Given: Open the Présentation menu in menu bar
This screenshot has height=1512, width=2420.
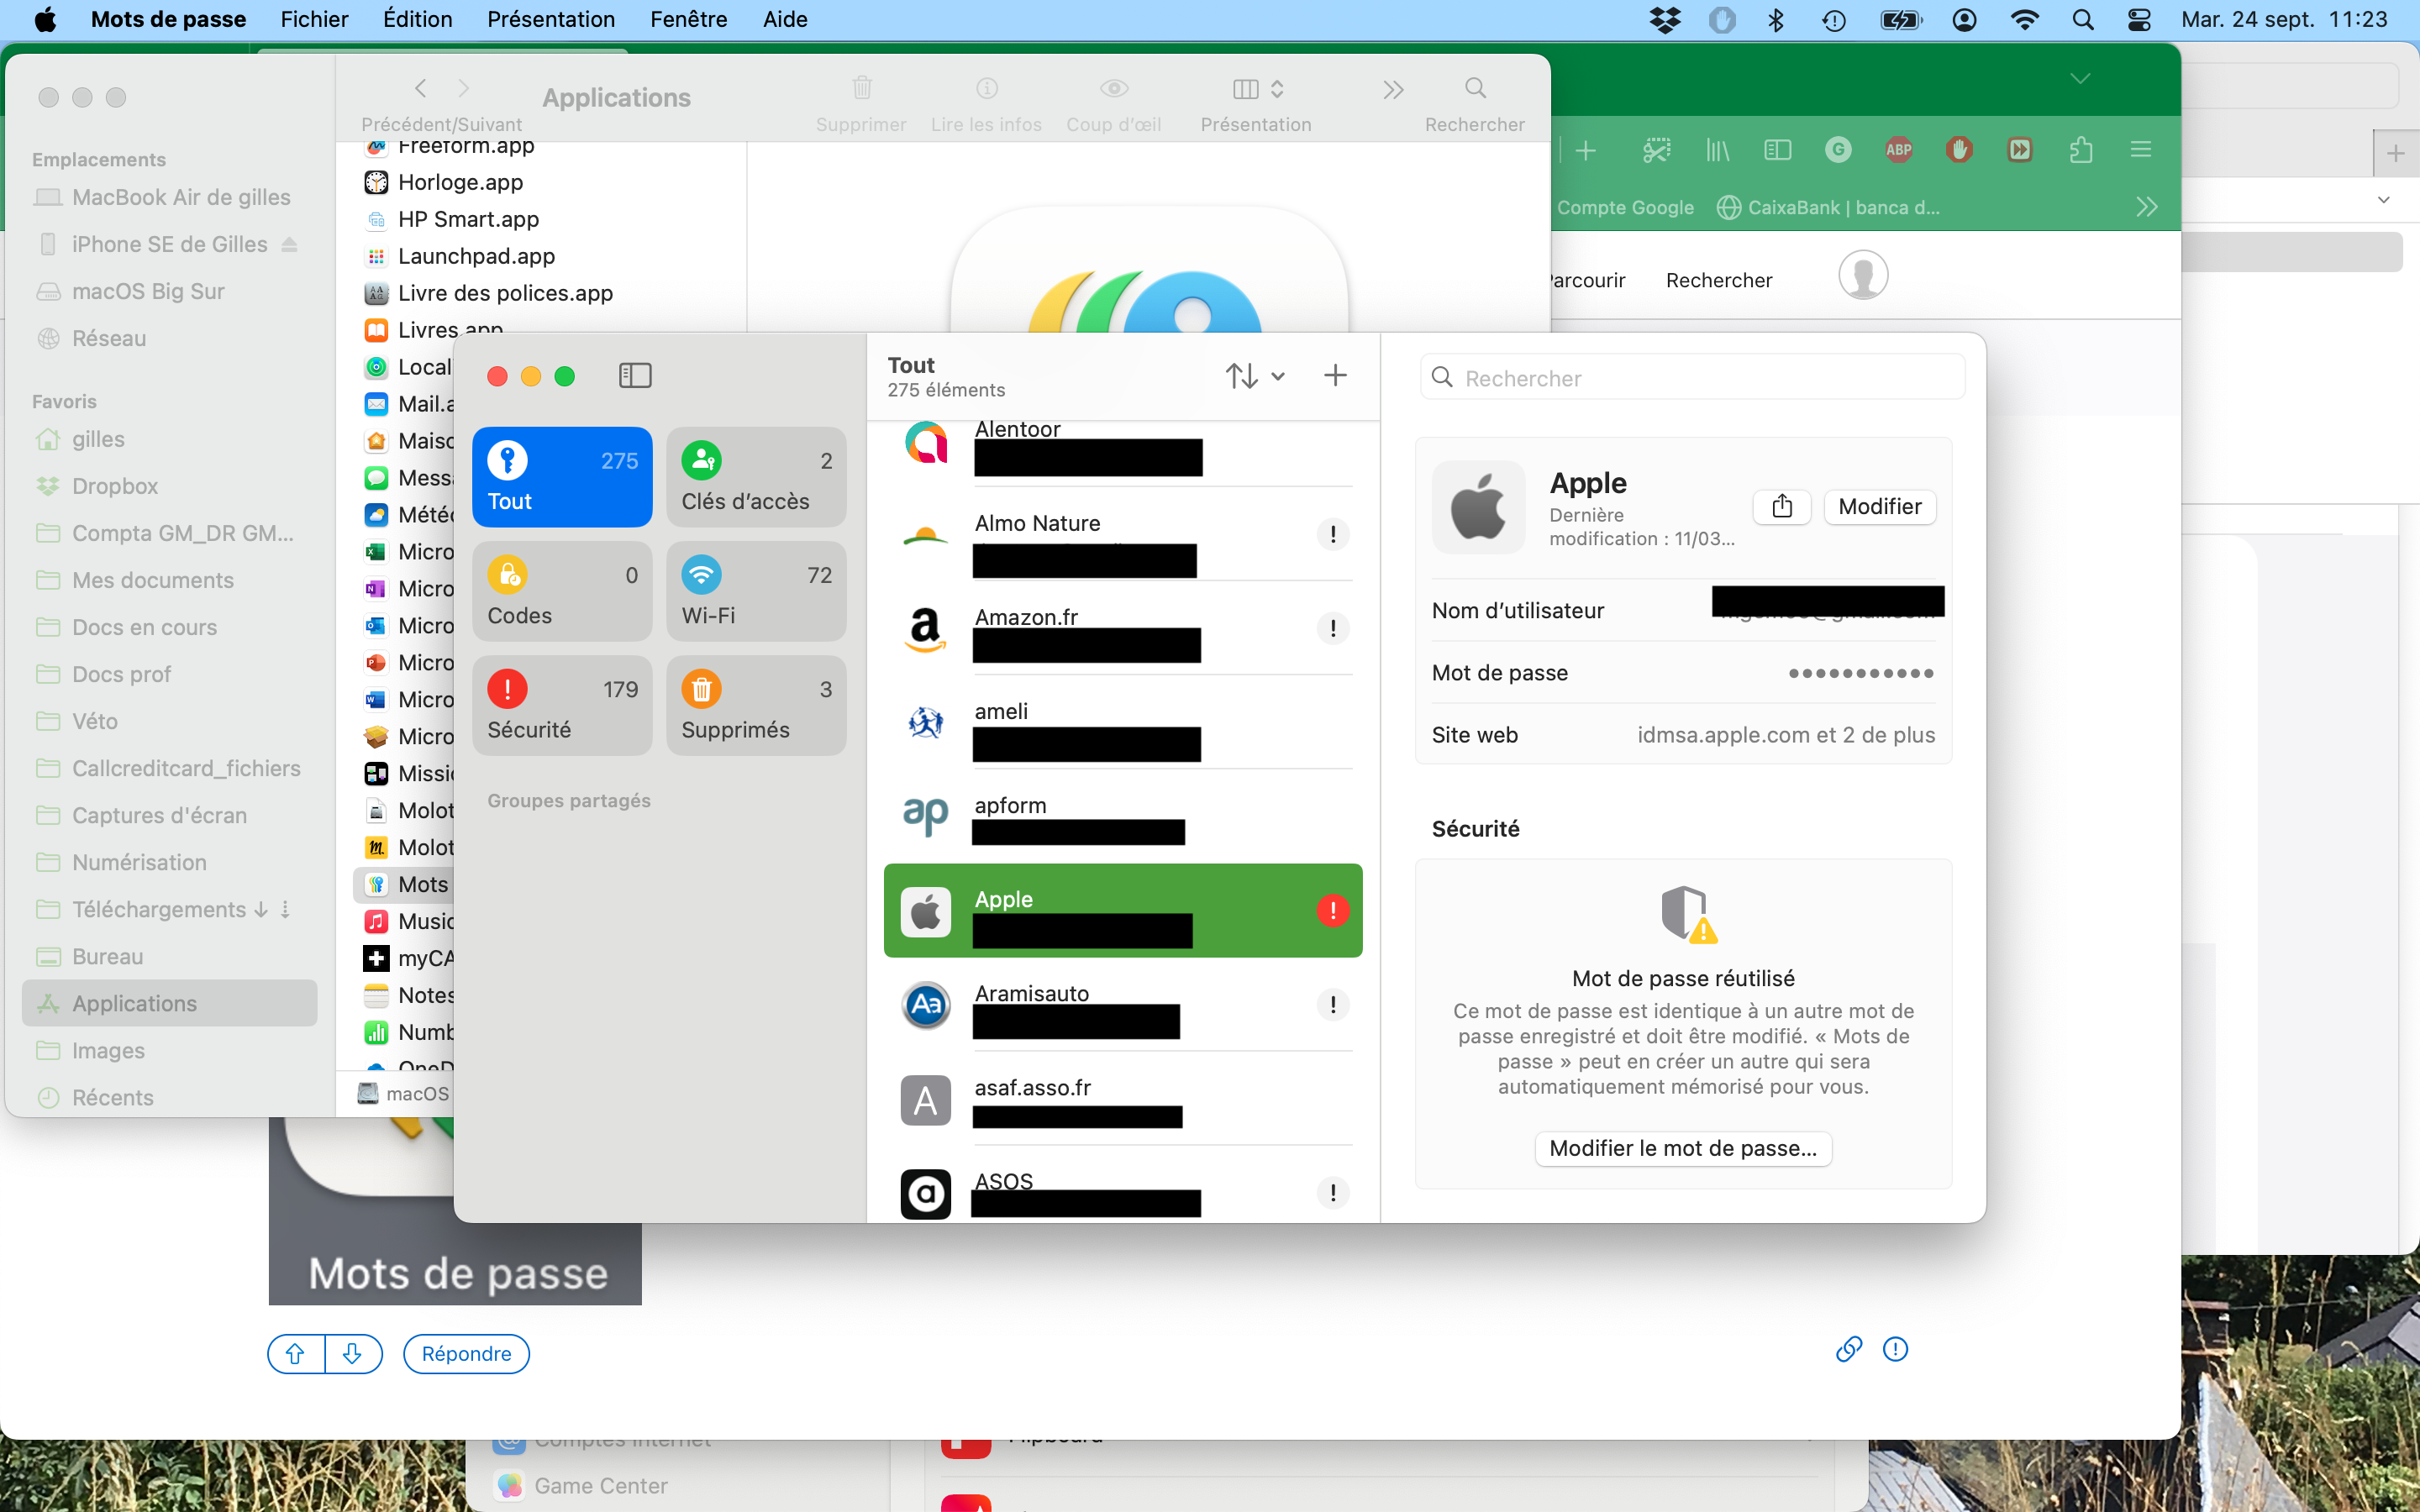Looking at the screenshot, I should (550, 19).
